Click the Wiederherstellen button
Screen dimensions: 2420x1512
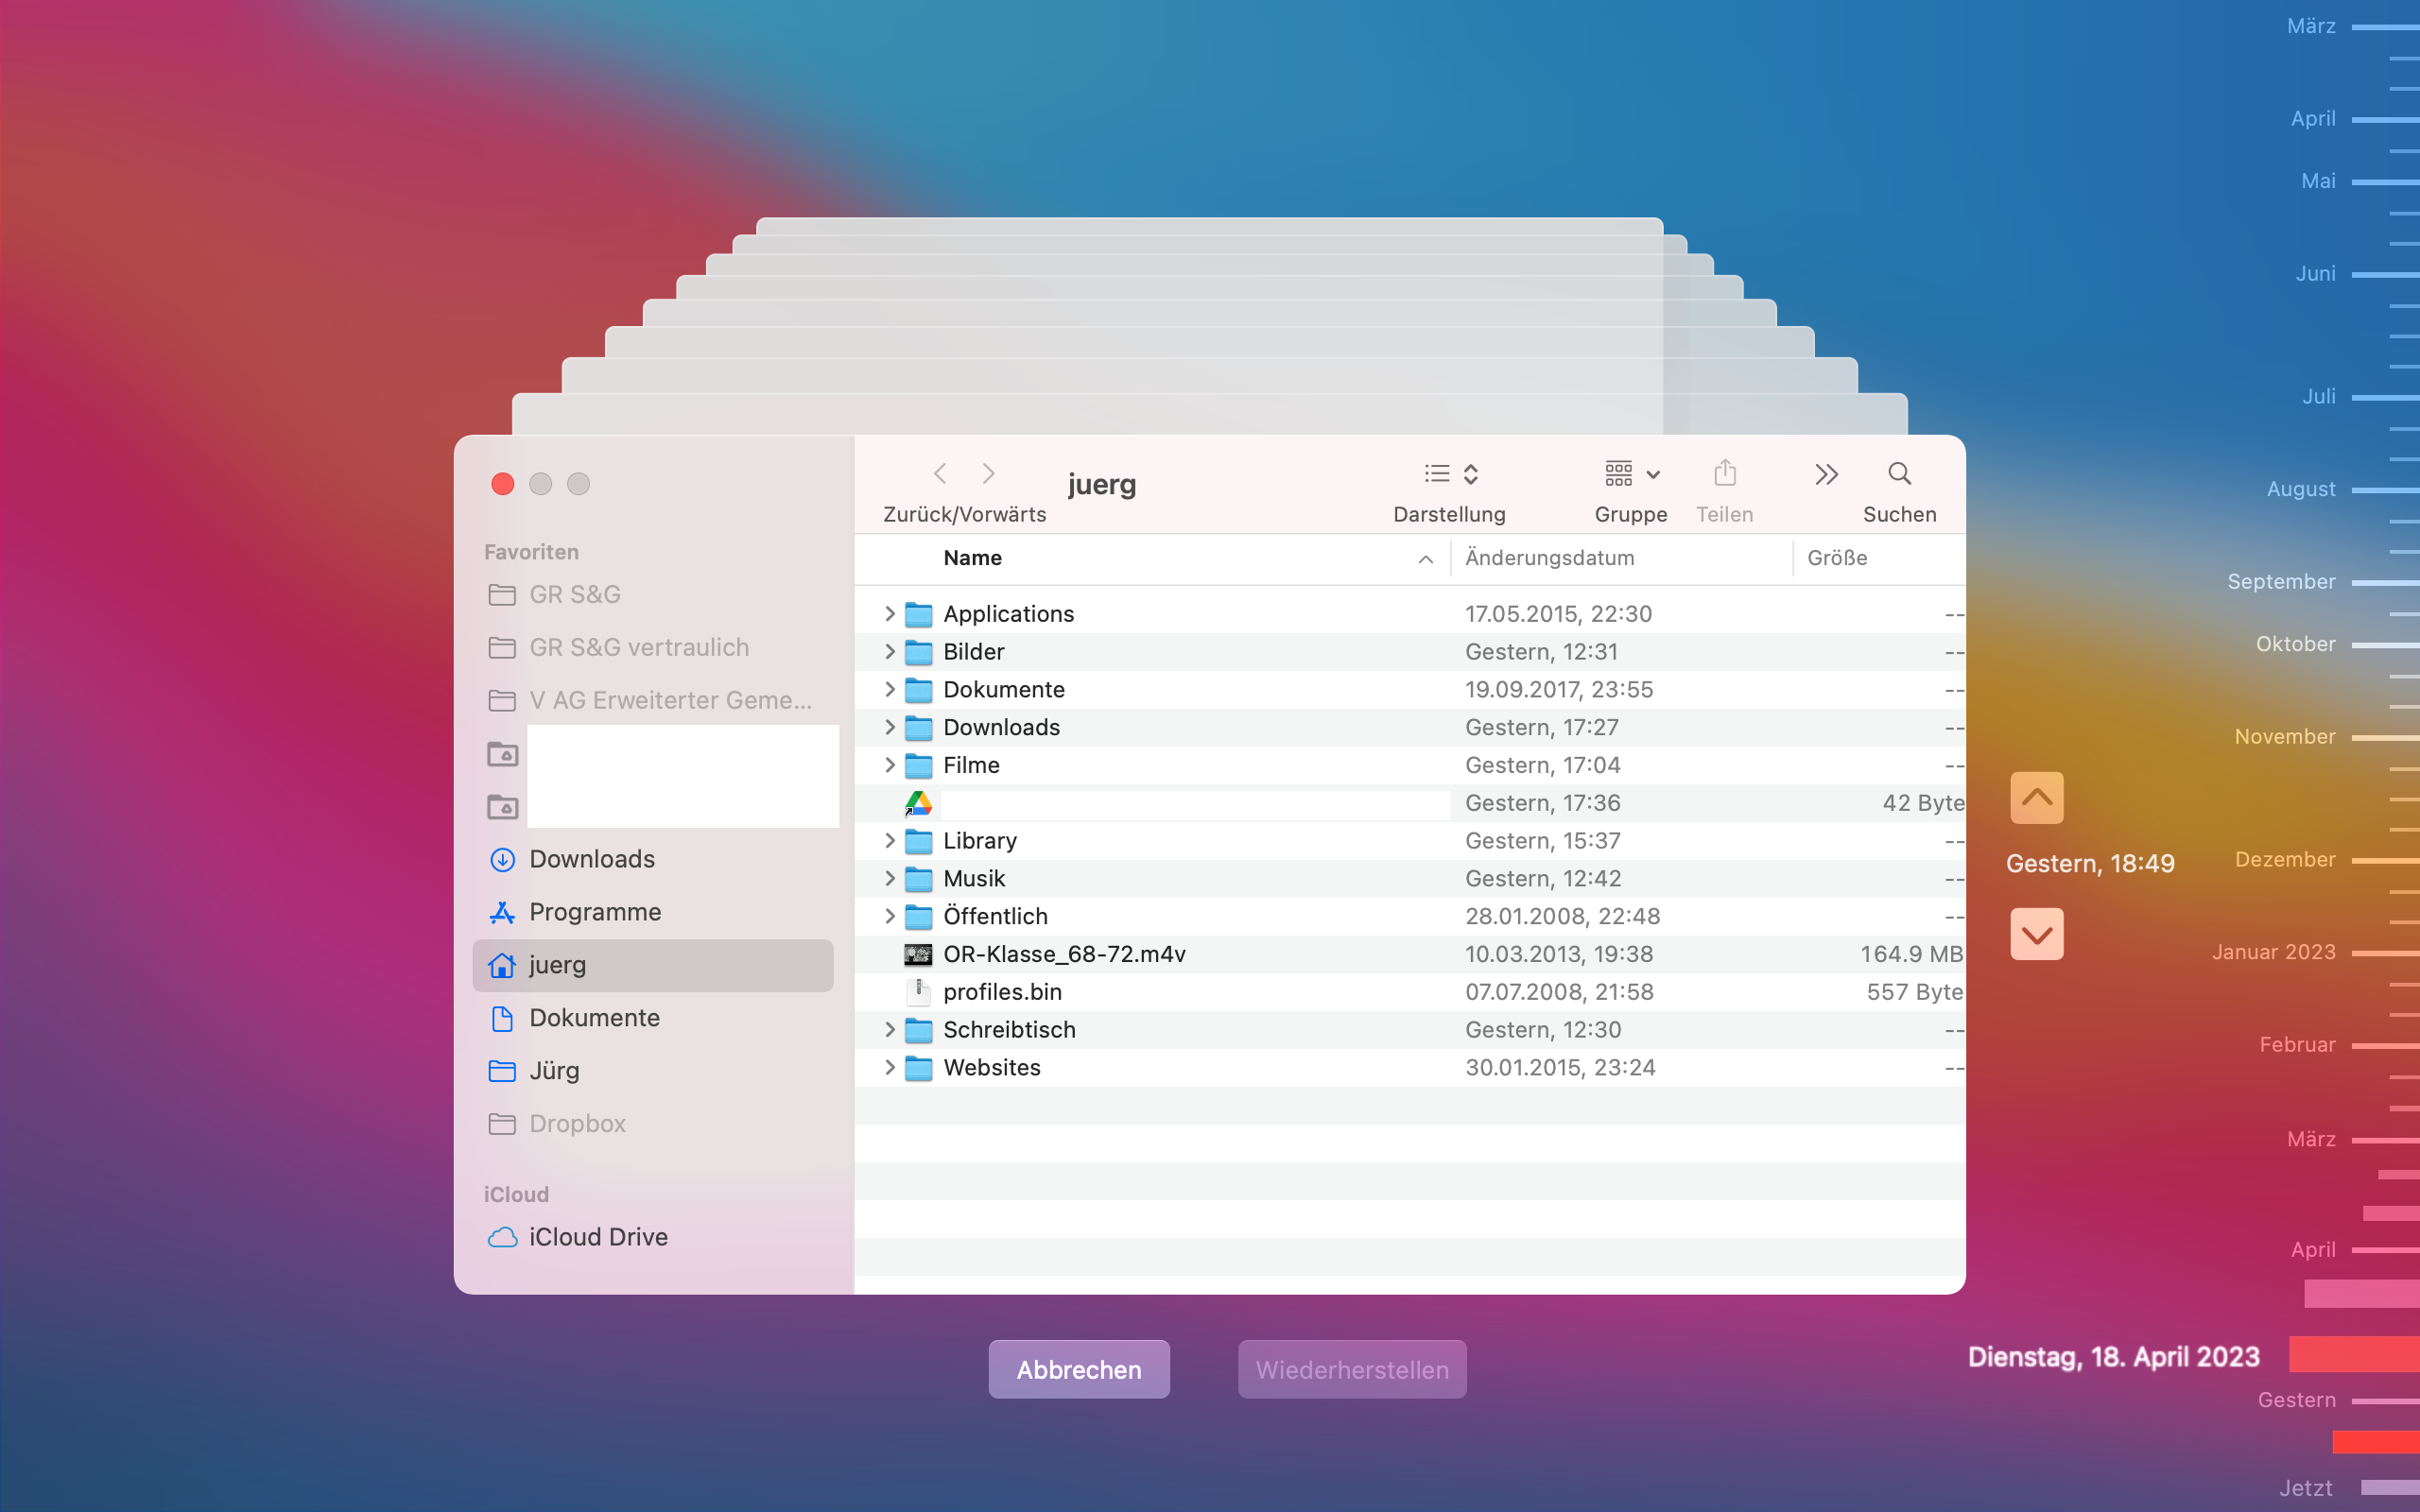tap(1351, 1369)
